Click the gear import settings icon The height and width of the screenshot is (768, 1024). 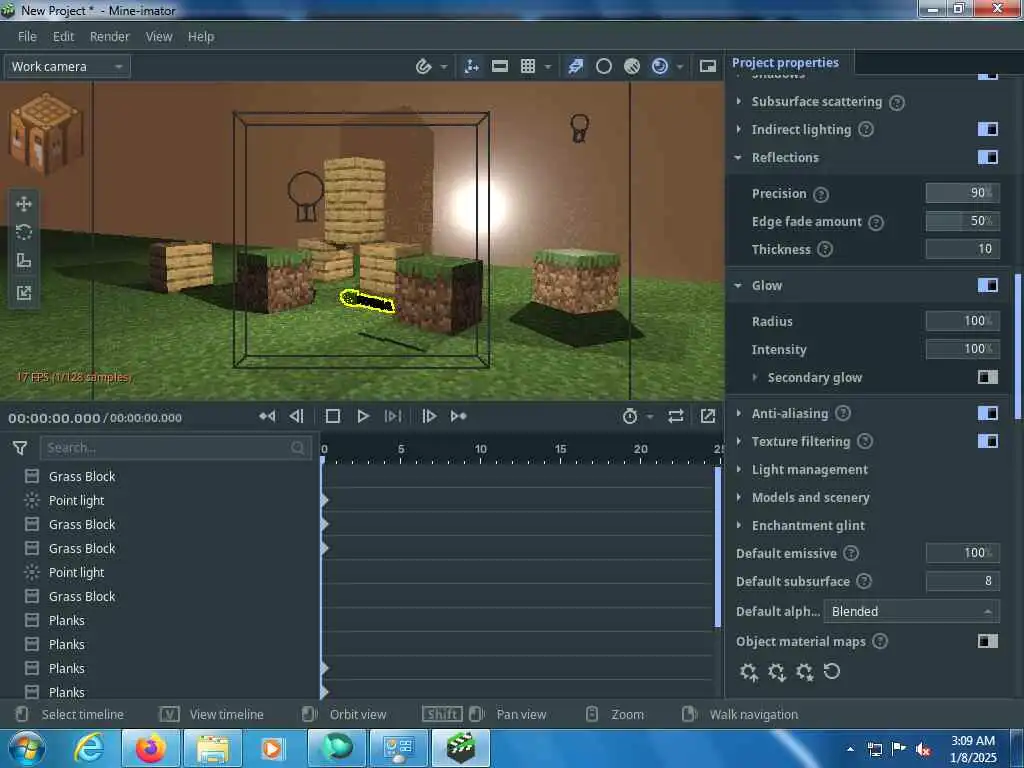(749, 672)
